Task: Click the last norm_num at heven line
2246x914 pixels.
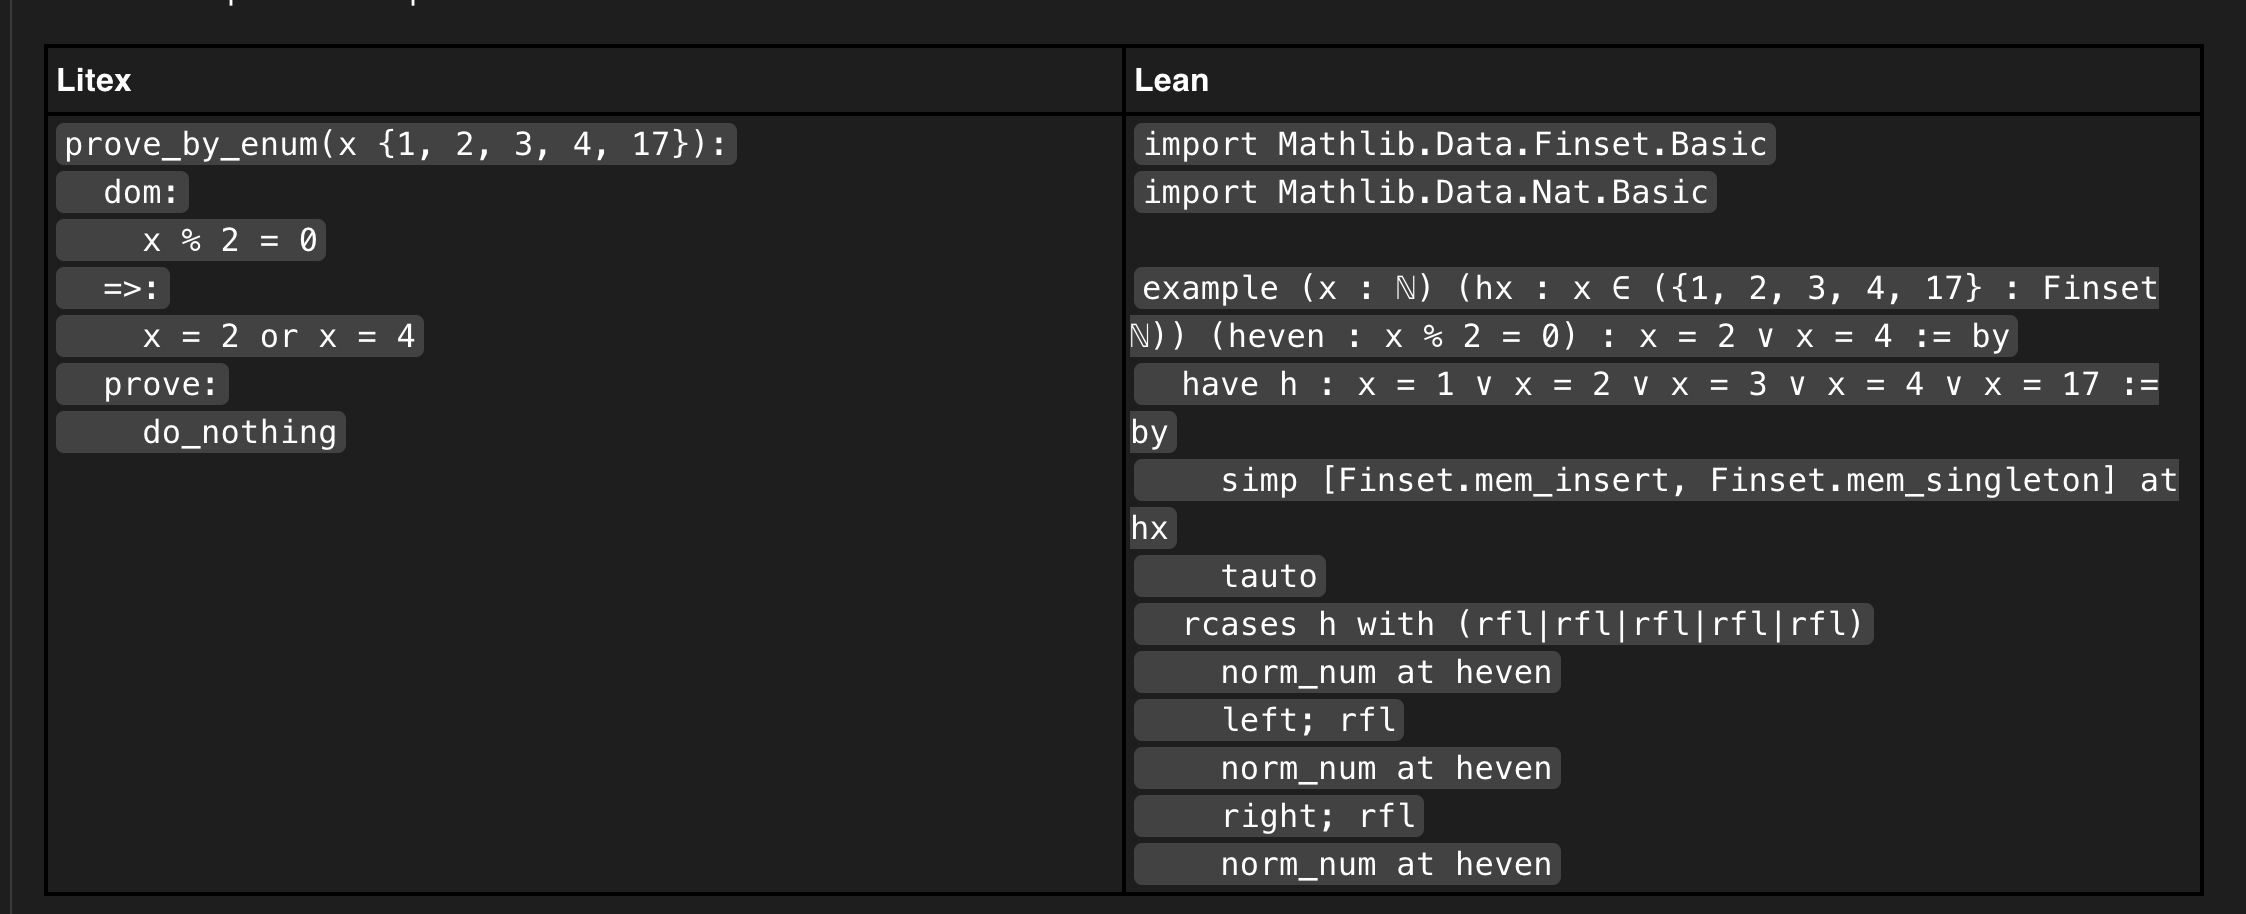Action: (x=1347, y=864)
